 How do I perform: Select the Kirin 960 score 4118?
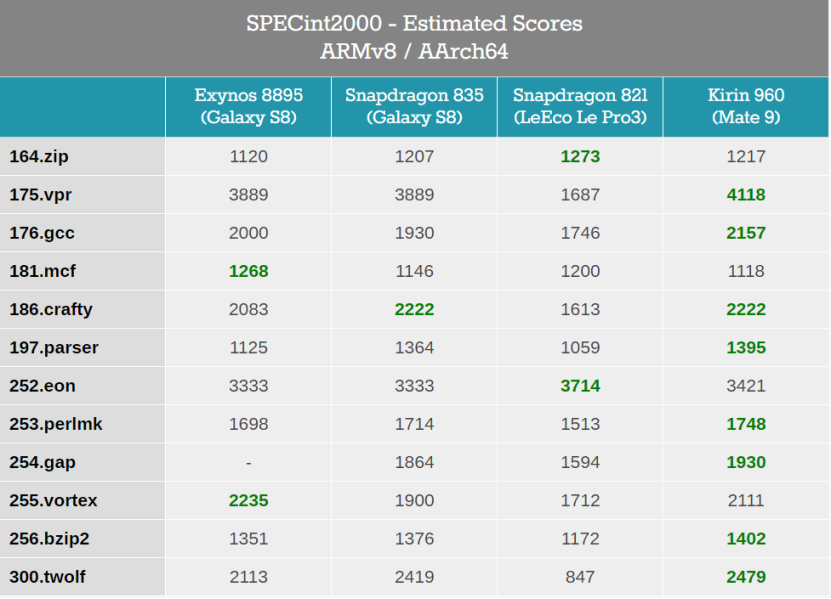coord(746,195)
